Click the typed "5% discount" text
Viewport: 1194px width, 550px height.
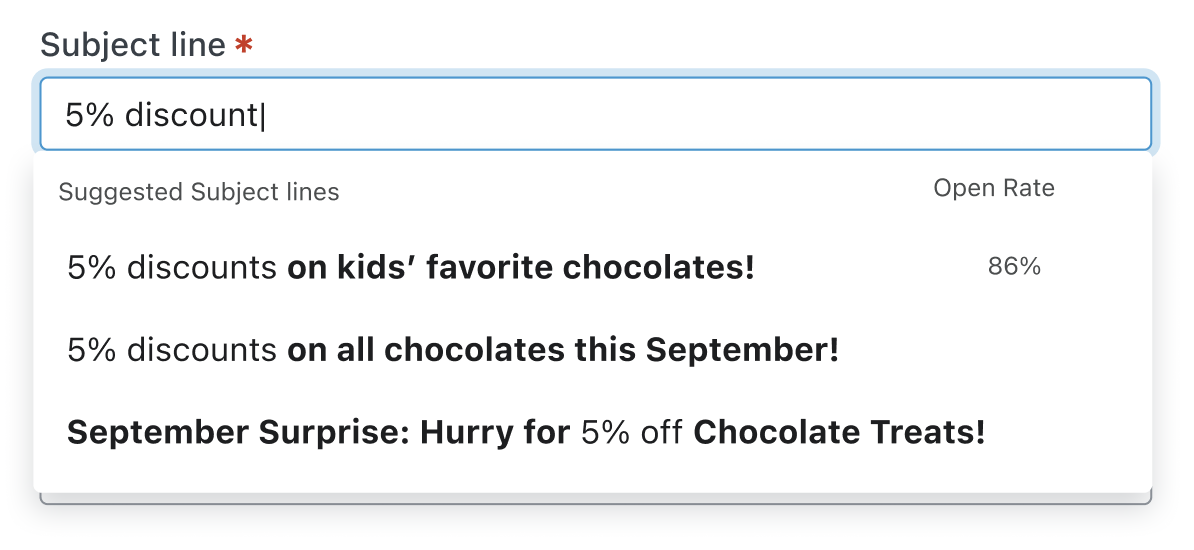pyautogui.click(x=160, y=115)
